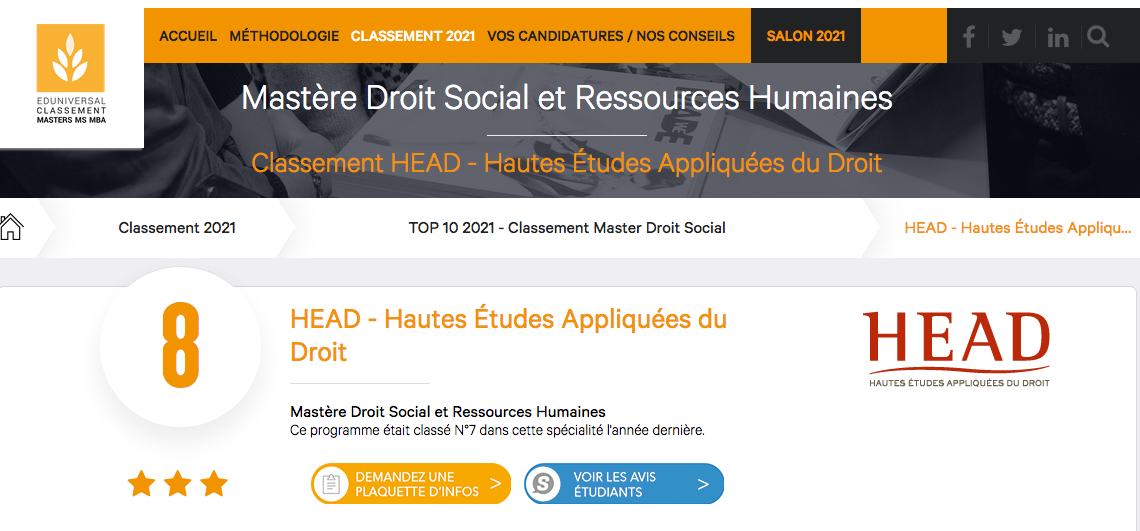The image size is (1140, 531).
Task: Click the black Mastère Droit Social program name
Action: point(448,412)
